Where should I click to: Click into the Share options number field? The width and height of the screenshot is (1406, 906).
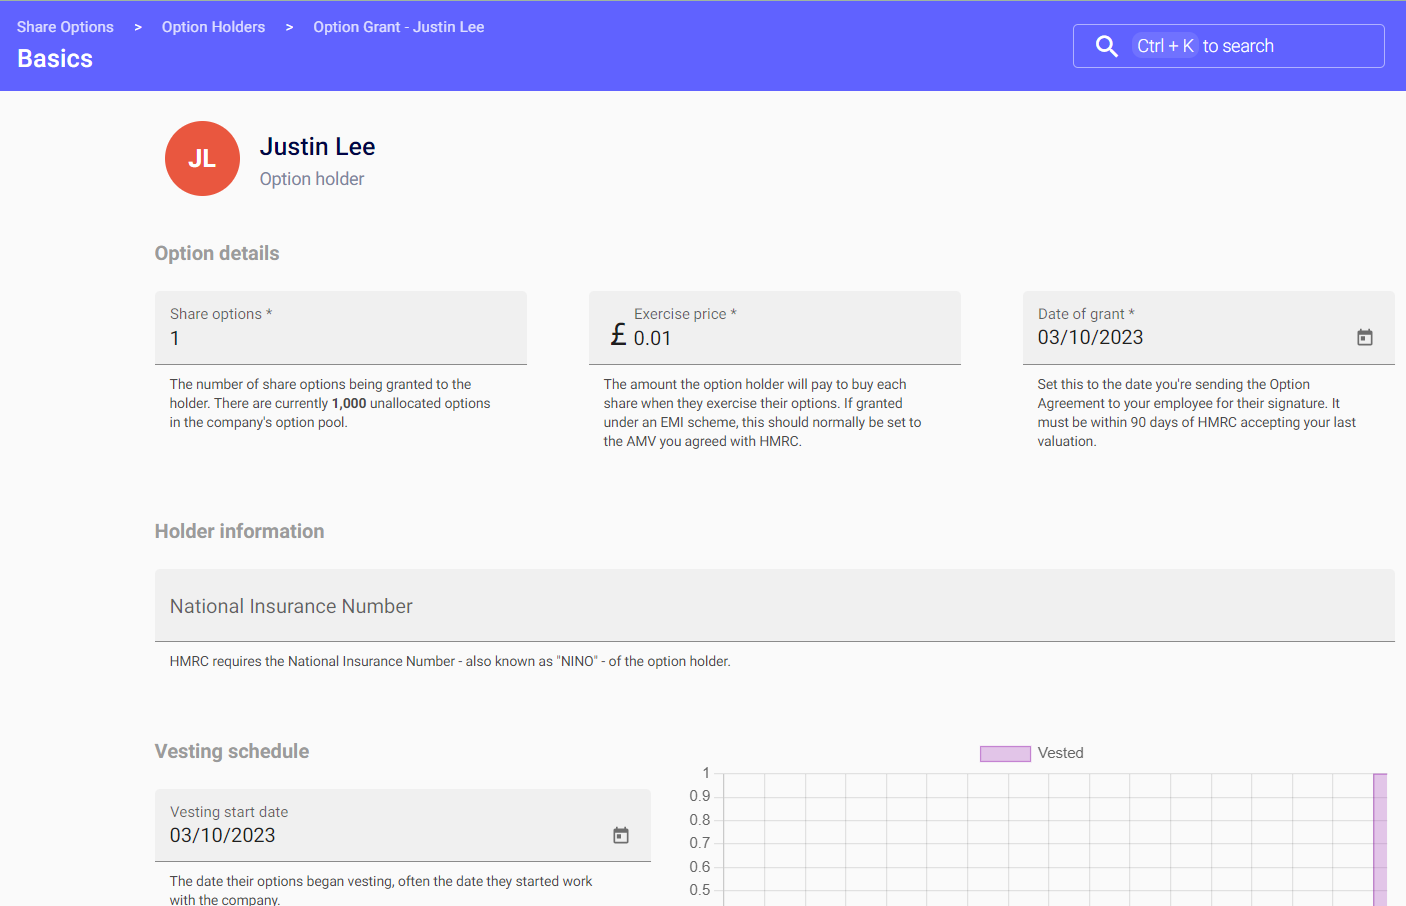coord(340,338)
